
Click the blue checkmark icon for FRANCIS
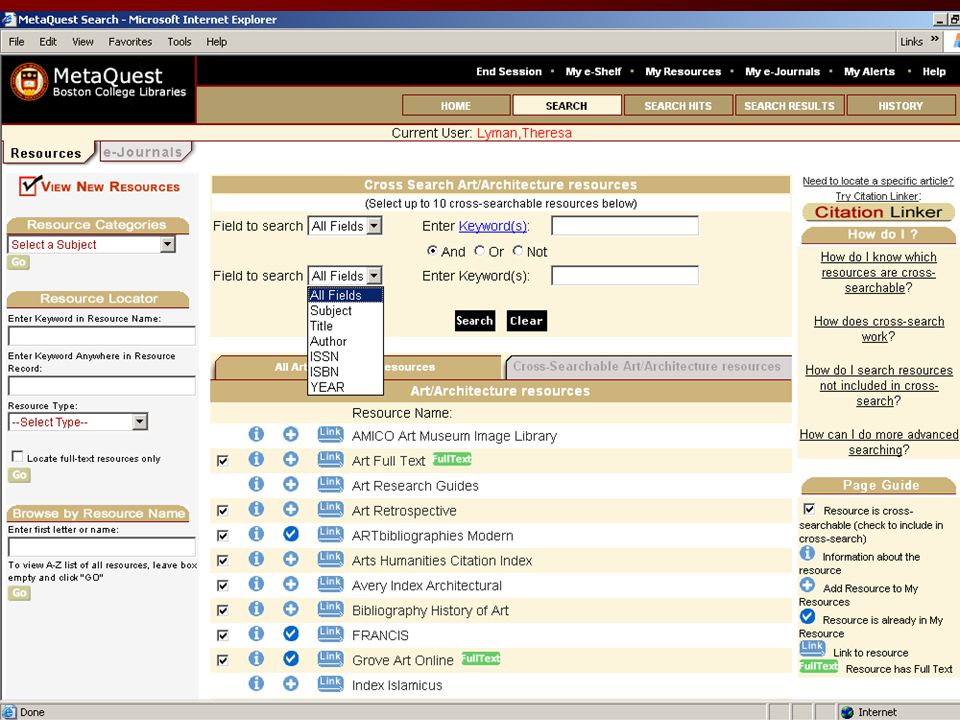(291, 634)
